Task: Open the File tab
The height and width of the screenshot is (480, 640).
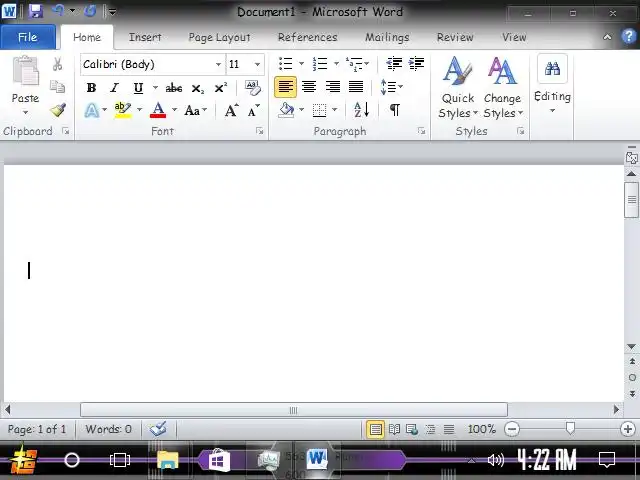Action: [x=28, y=37]
